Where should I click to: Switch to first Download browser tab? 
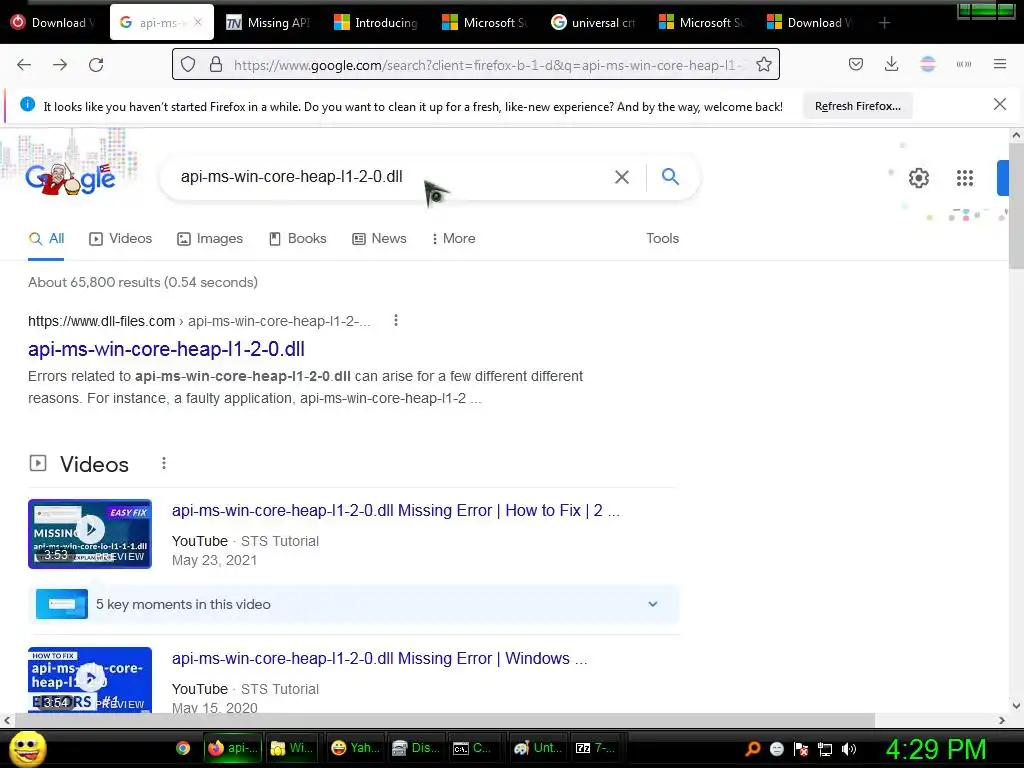click(x=54, y=23)
